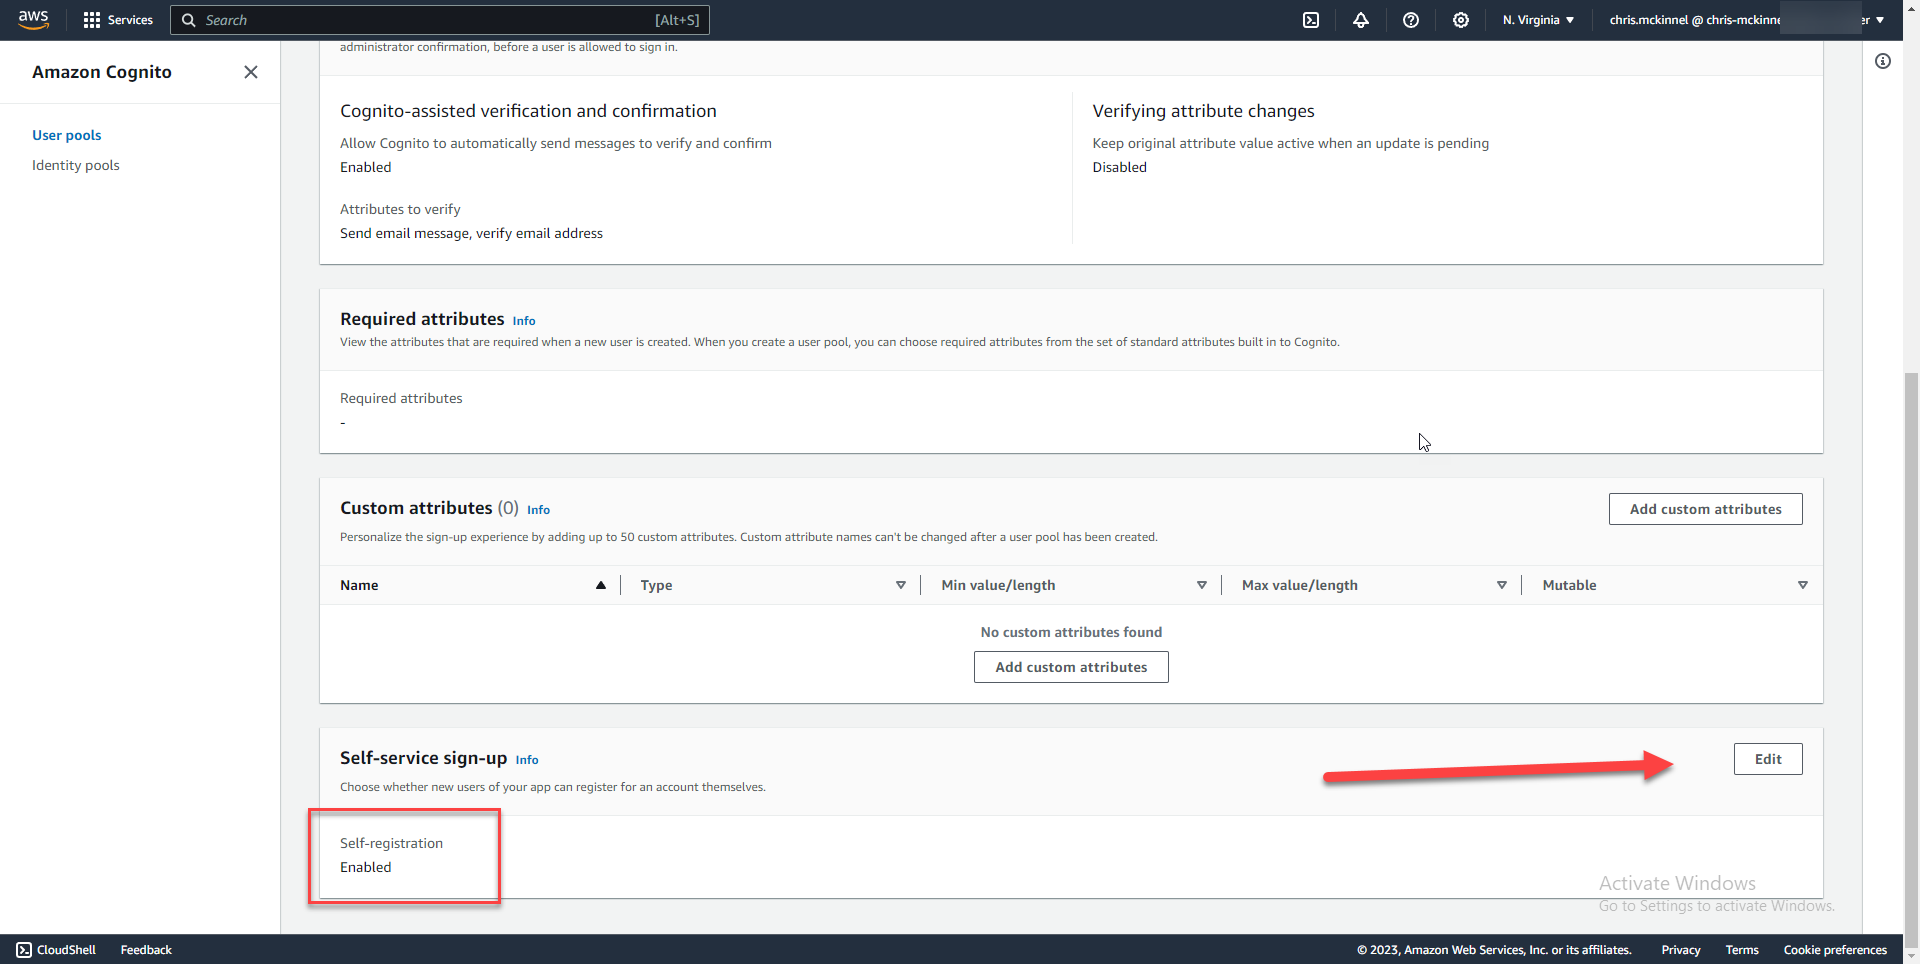
Task: Open the notifications bell
Action: 1360,20
